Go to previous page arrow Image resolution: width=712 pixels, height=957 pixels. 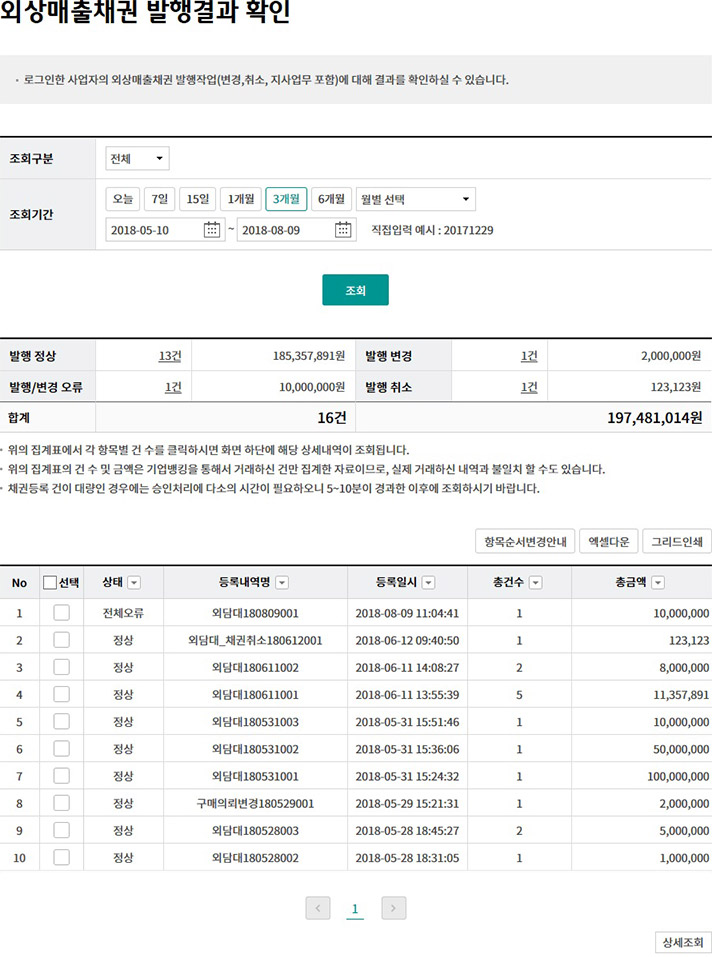[x=317, y=908]
